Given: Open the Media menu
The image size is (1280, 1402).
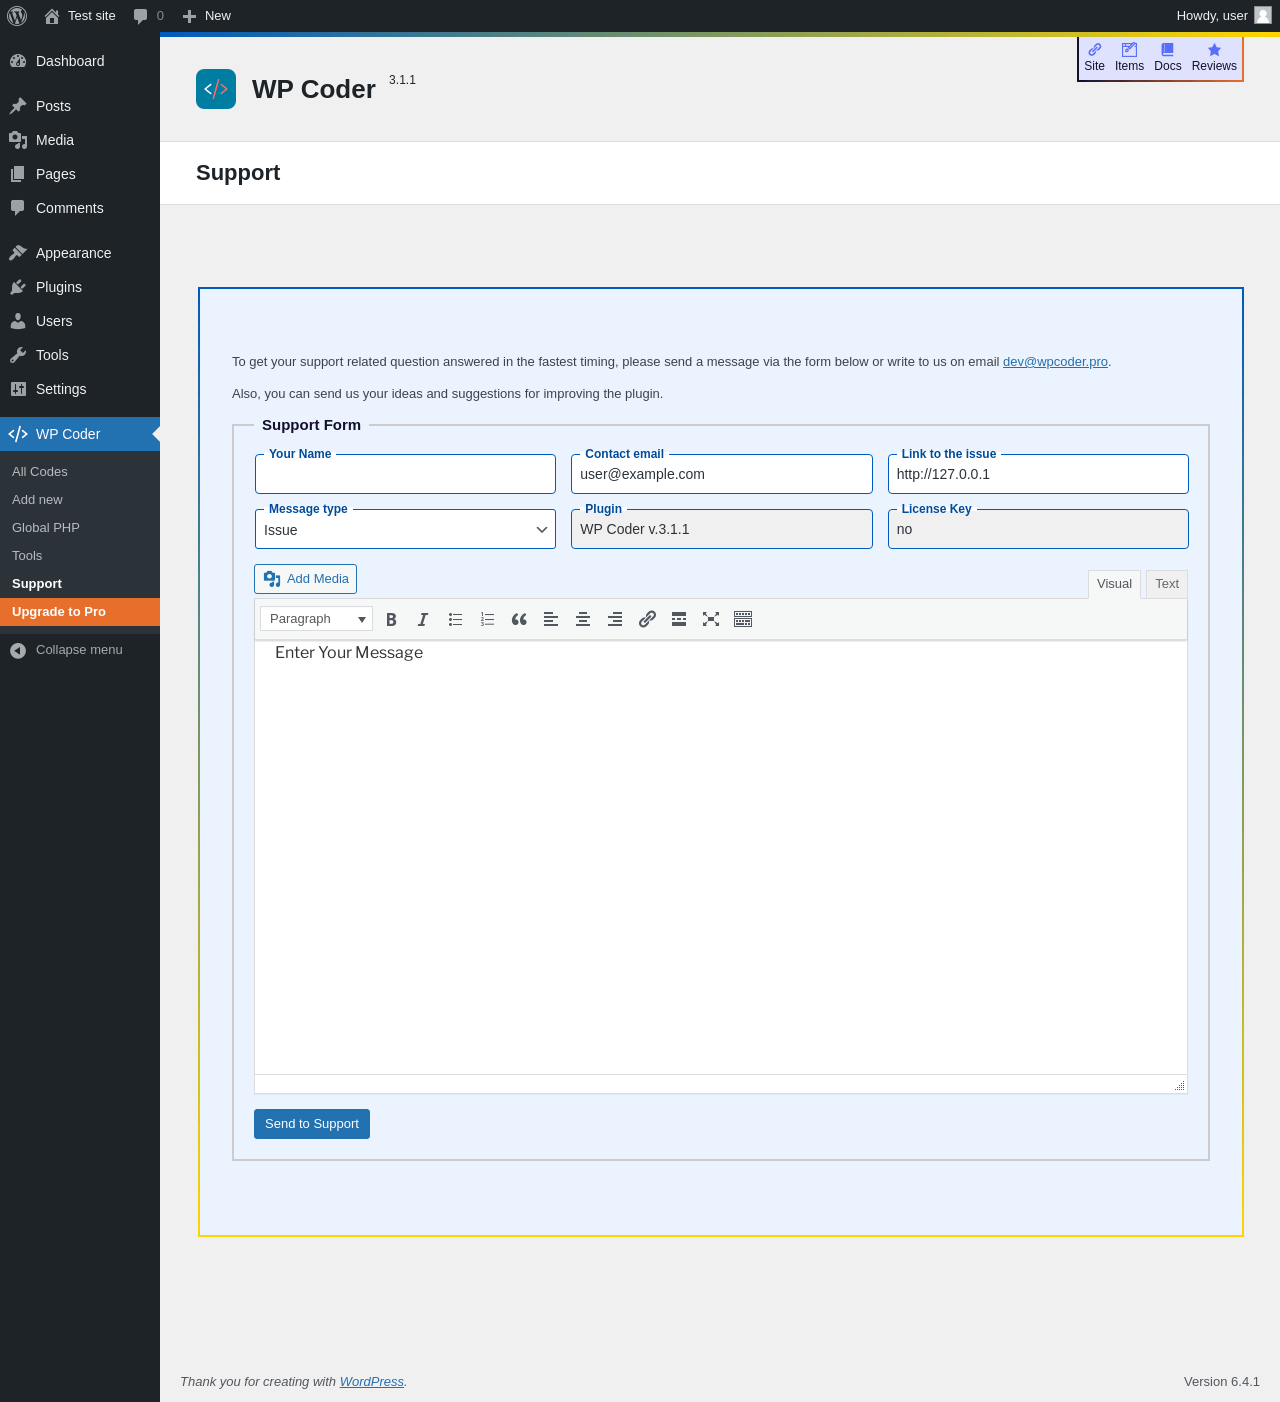Looking at the screenshot, I should tap(80, 140).
